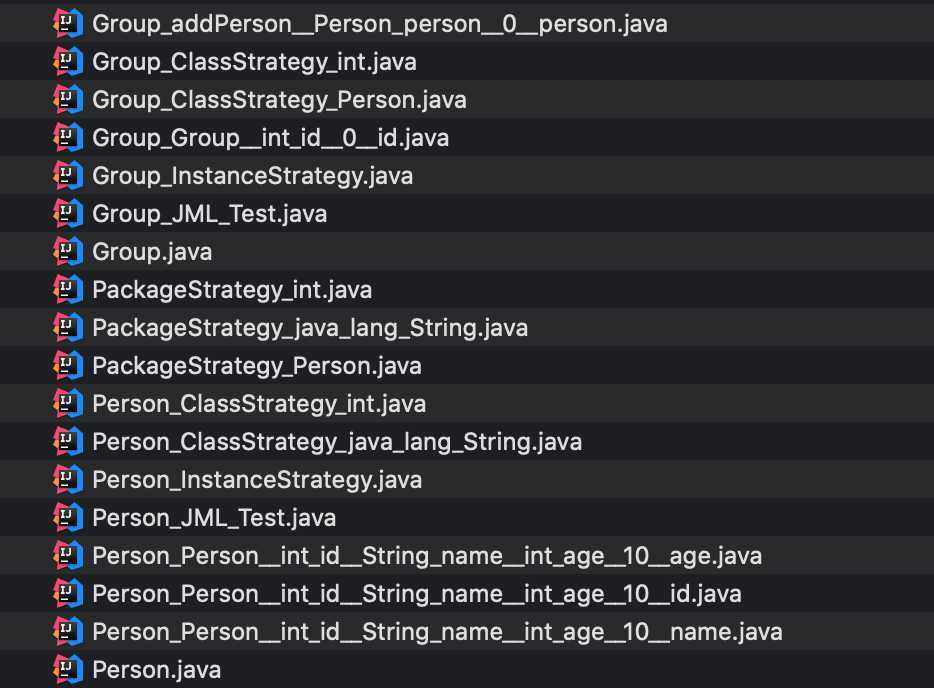Click the icon for Person_JML_Test.java
Viewport: 934px width, 688px height.
point(67,517)
